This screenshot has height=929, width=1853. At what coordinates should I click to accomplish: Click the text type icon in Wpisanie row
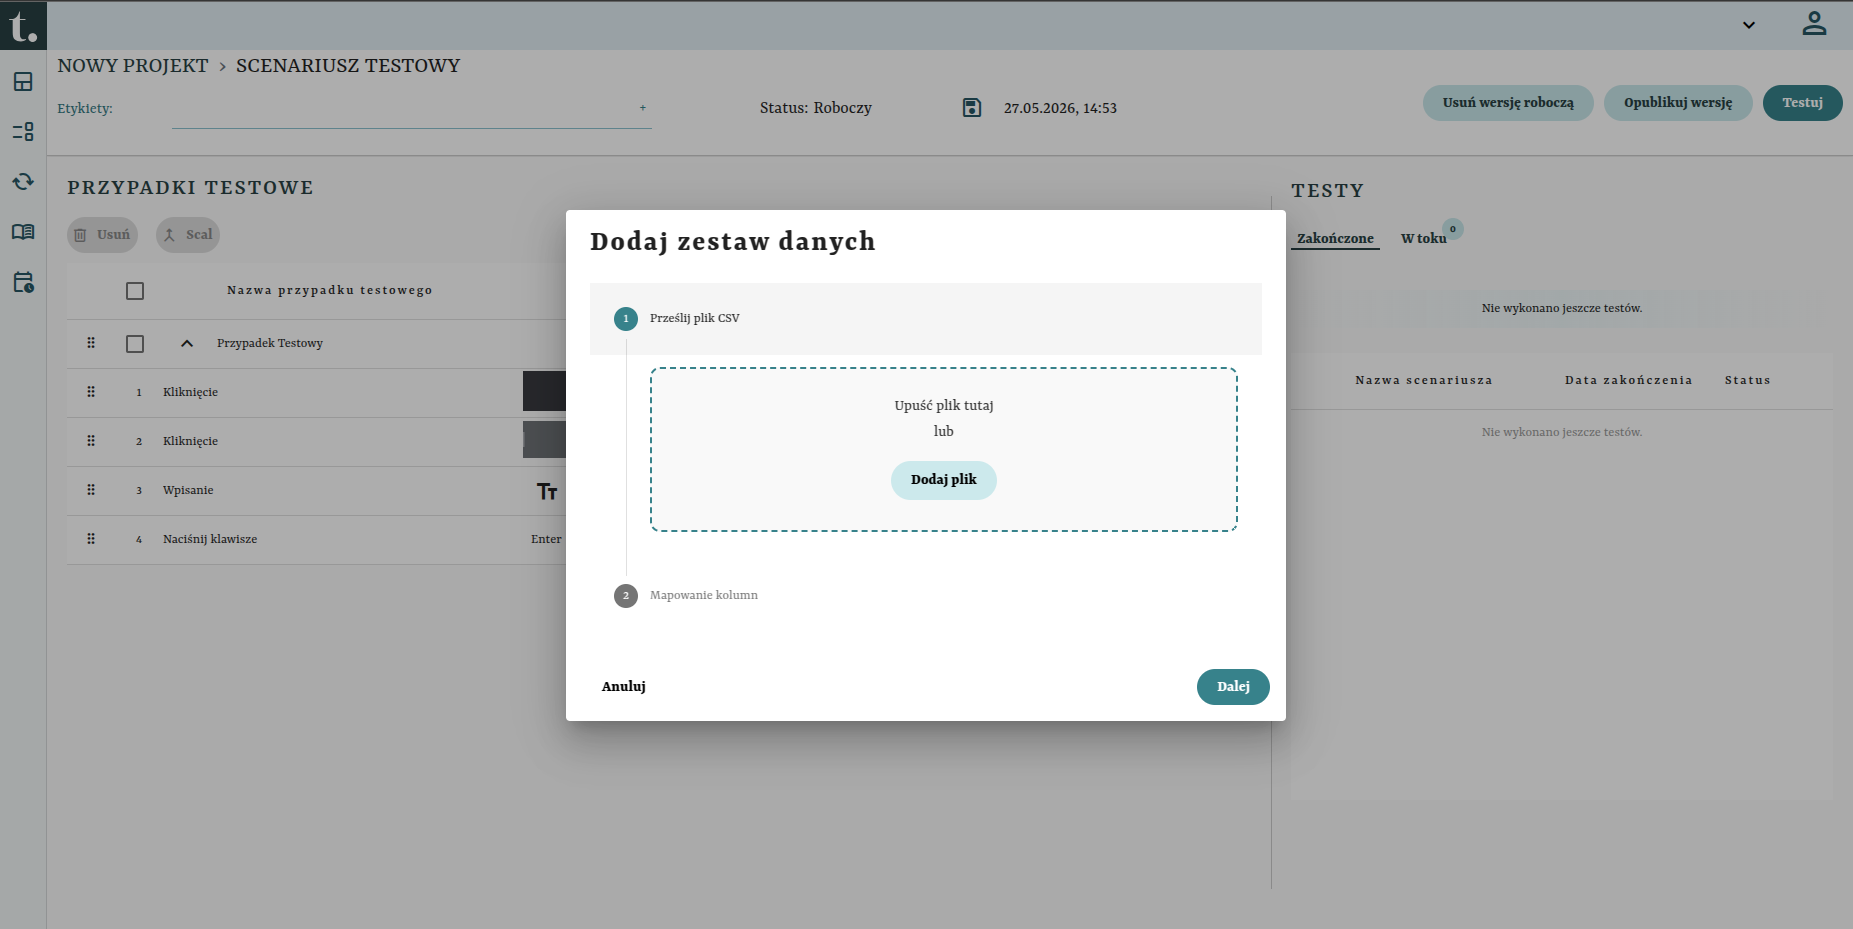(547, 491)
